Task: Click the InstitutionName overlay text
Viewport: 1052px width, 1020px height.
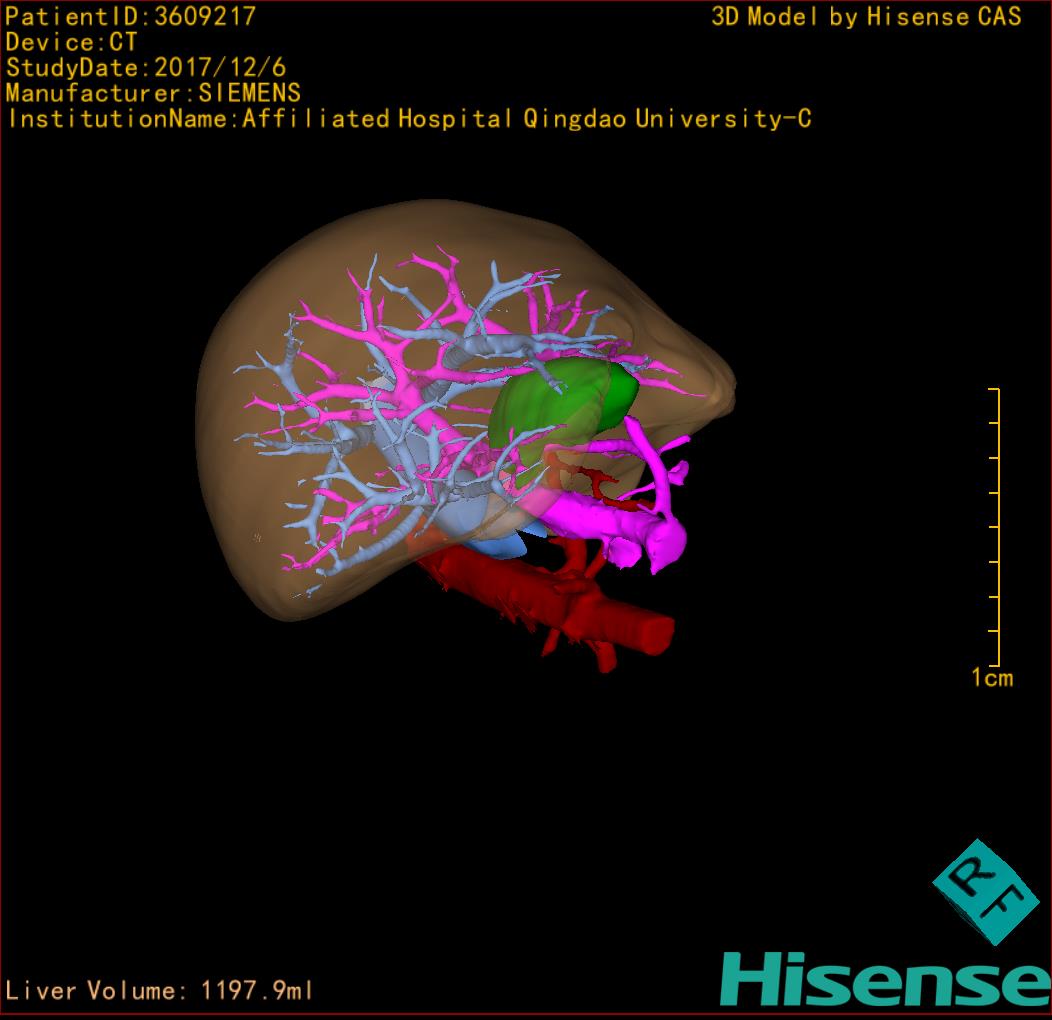Action: [x=408, y=119]
